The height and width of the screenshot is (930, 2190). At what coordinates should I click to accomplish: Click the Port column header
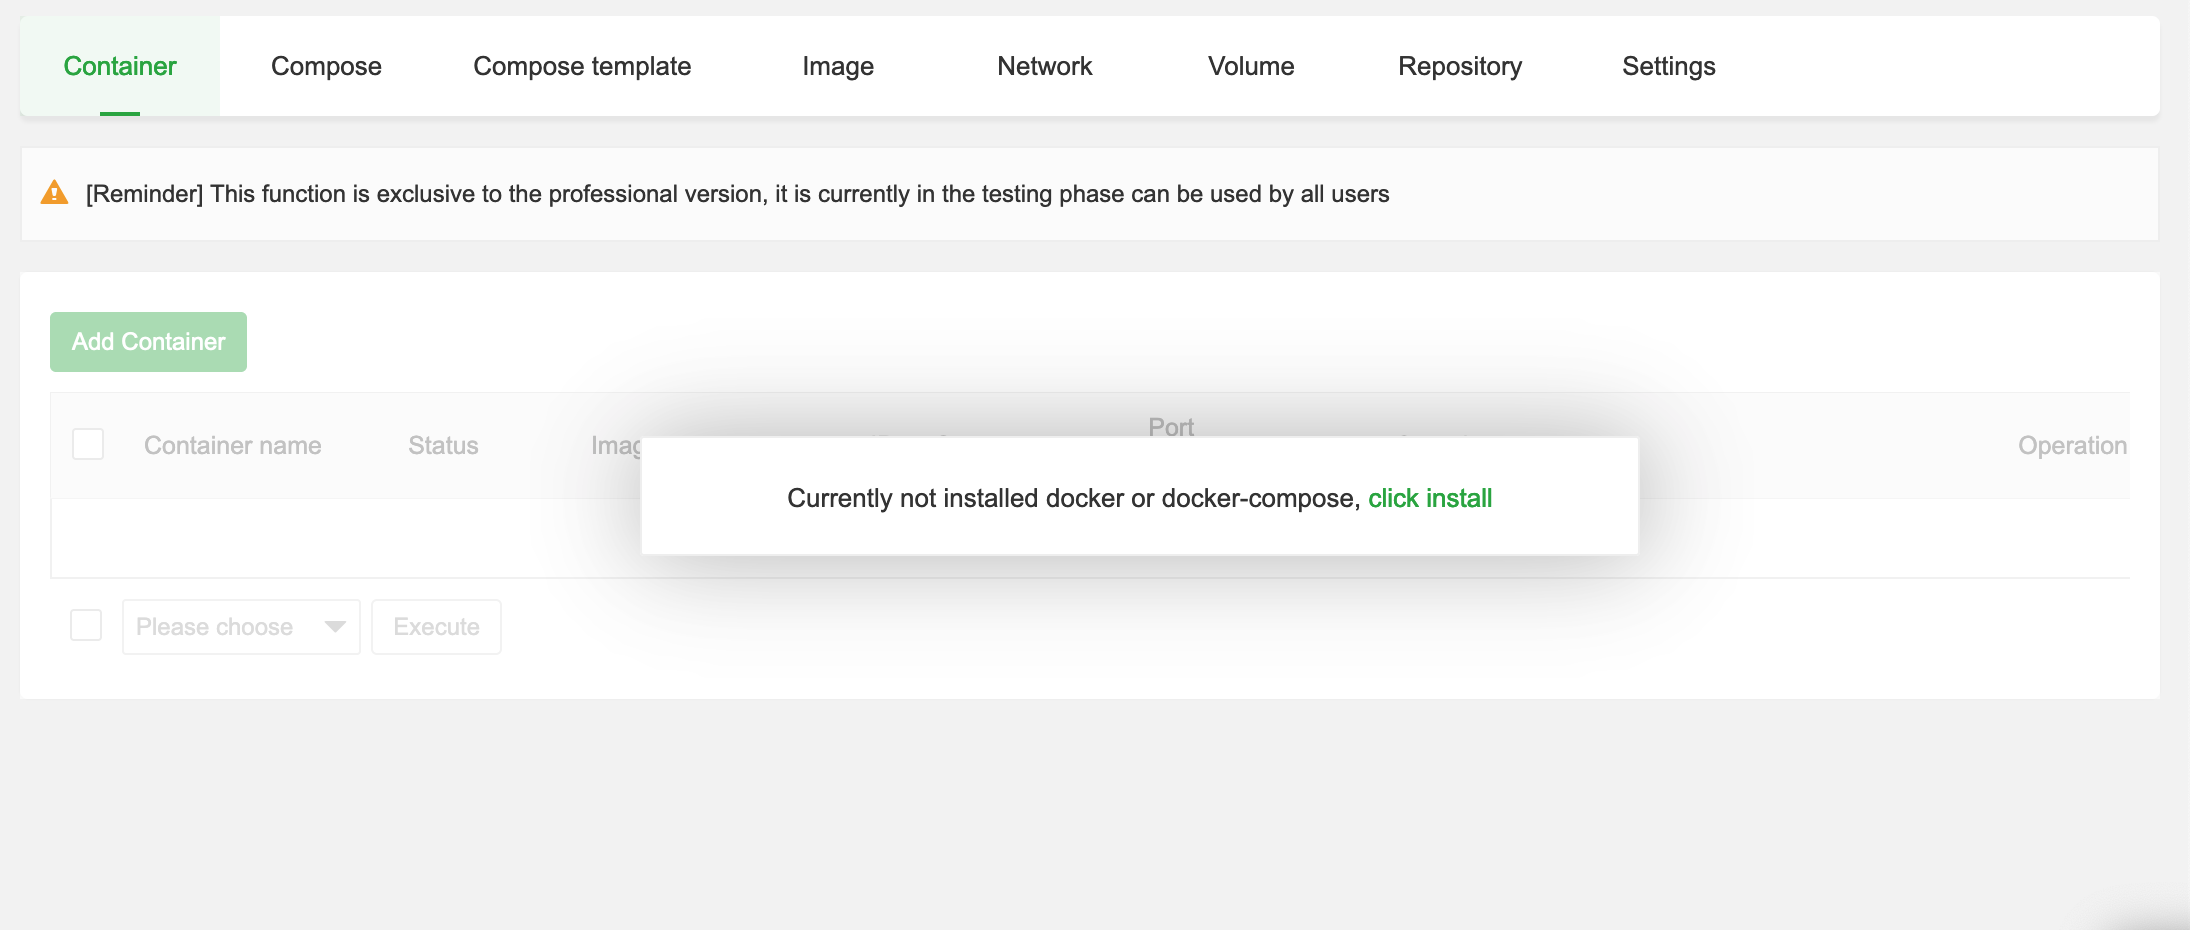point(1171,427)
